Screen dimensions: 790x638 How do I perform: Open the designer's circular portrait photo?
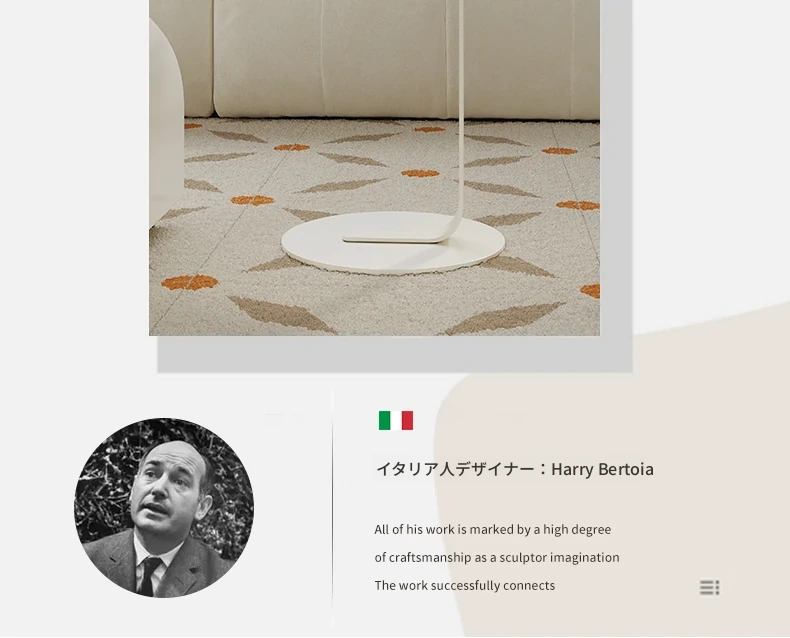tap(164, 507)
